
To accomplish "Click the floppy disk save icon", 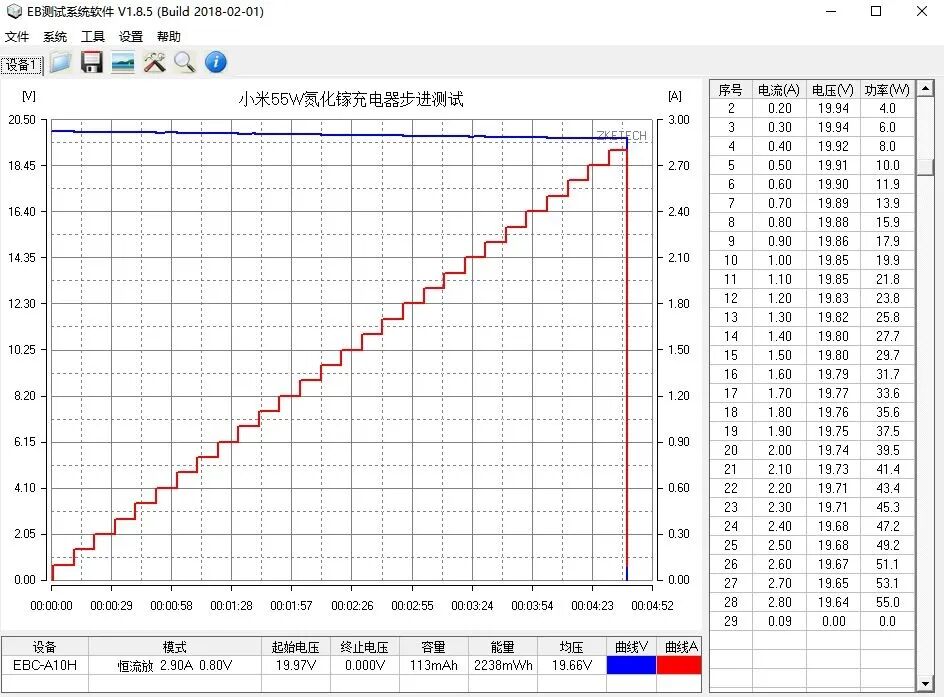I will (92, 62).
